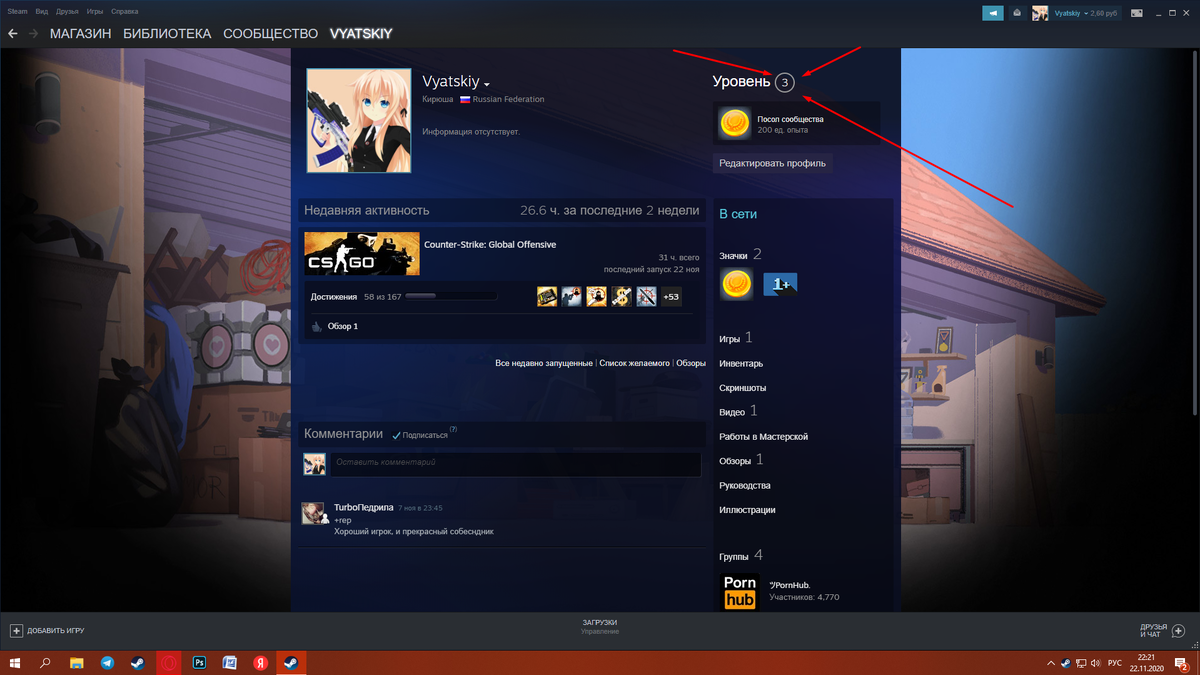Click the small avatar in top bar
This screenshot has height=675, width=1200.
[x=1040, y=13]
